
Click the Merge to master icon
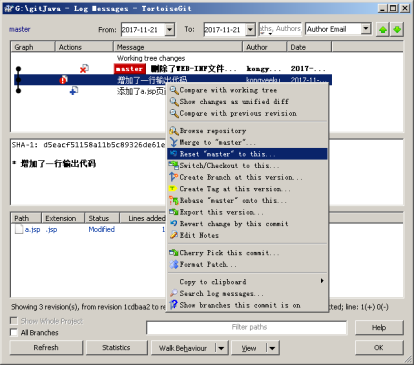click(x=174, y=142)
